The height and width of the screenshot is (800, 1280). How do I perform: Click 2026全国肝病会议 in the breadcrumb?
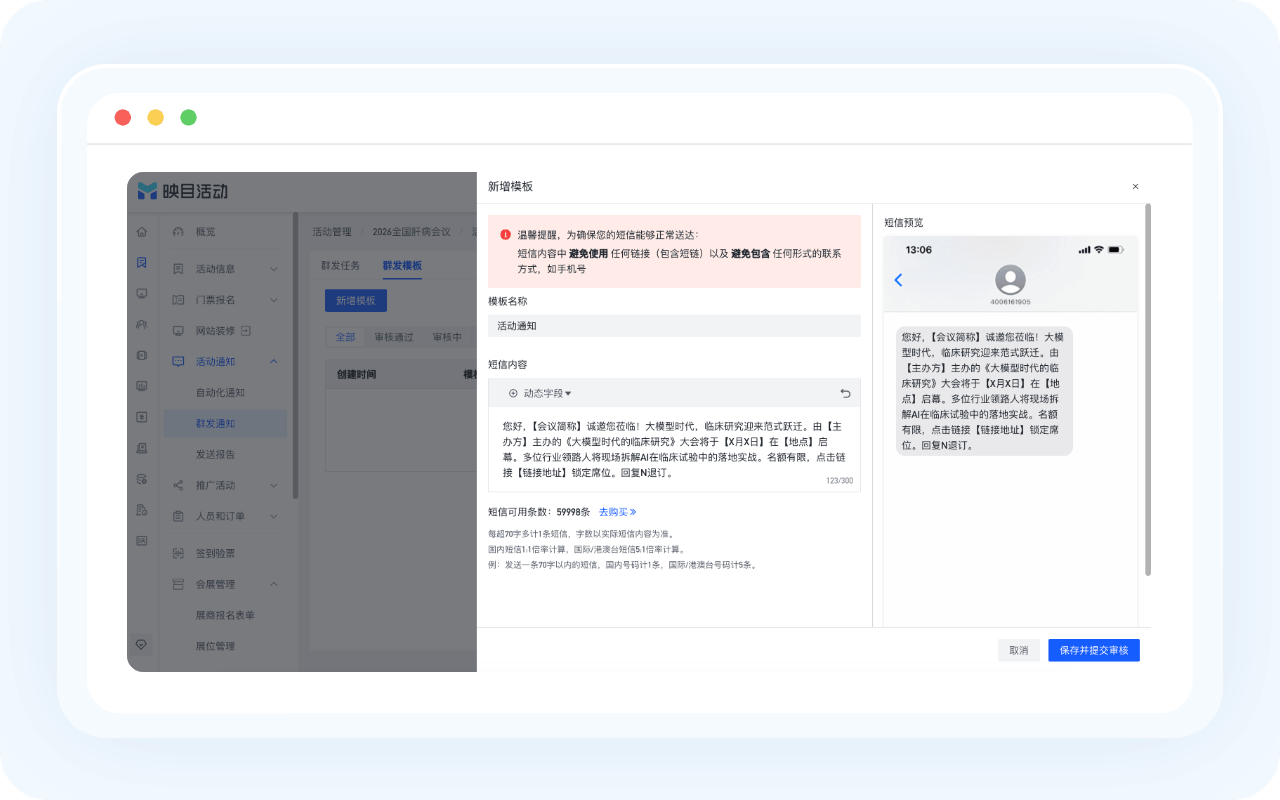tap(411, 232)
